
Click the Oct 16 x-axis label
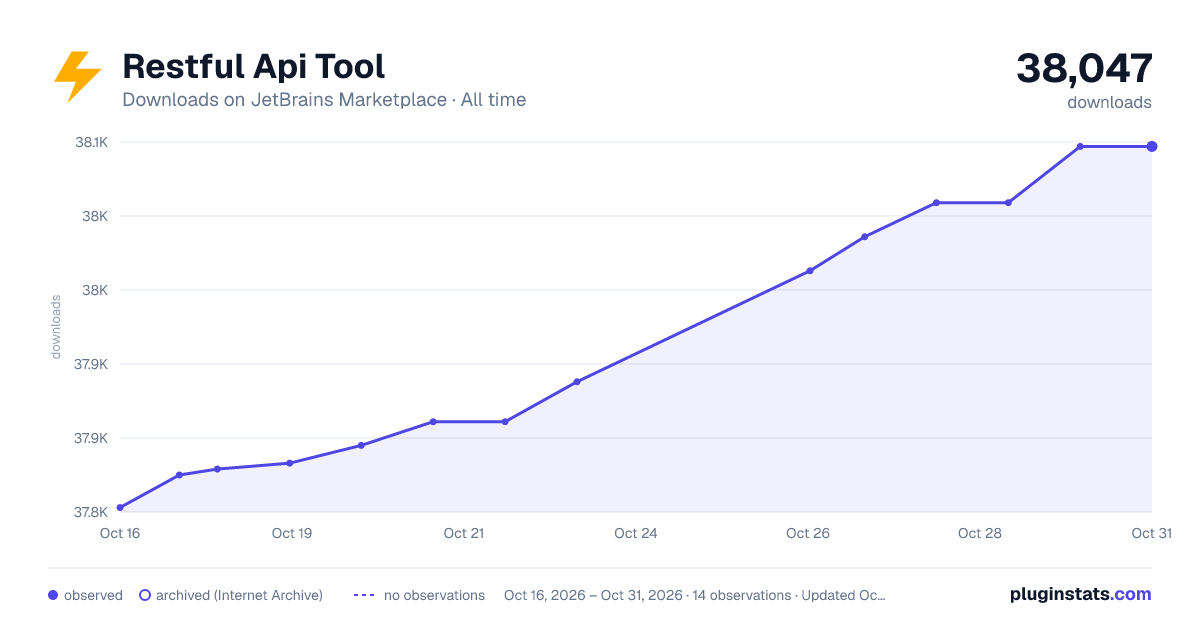coord(120,533)
